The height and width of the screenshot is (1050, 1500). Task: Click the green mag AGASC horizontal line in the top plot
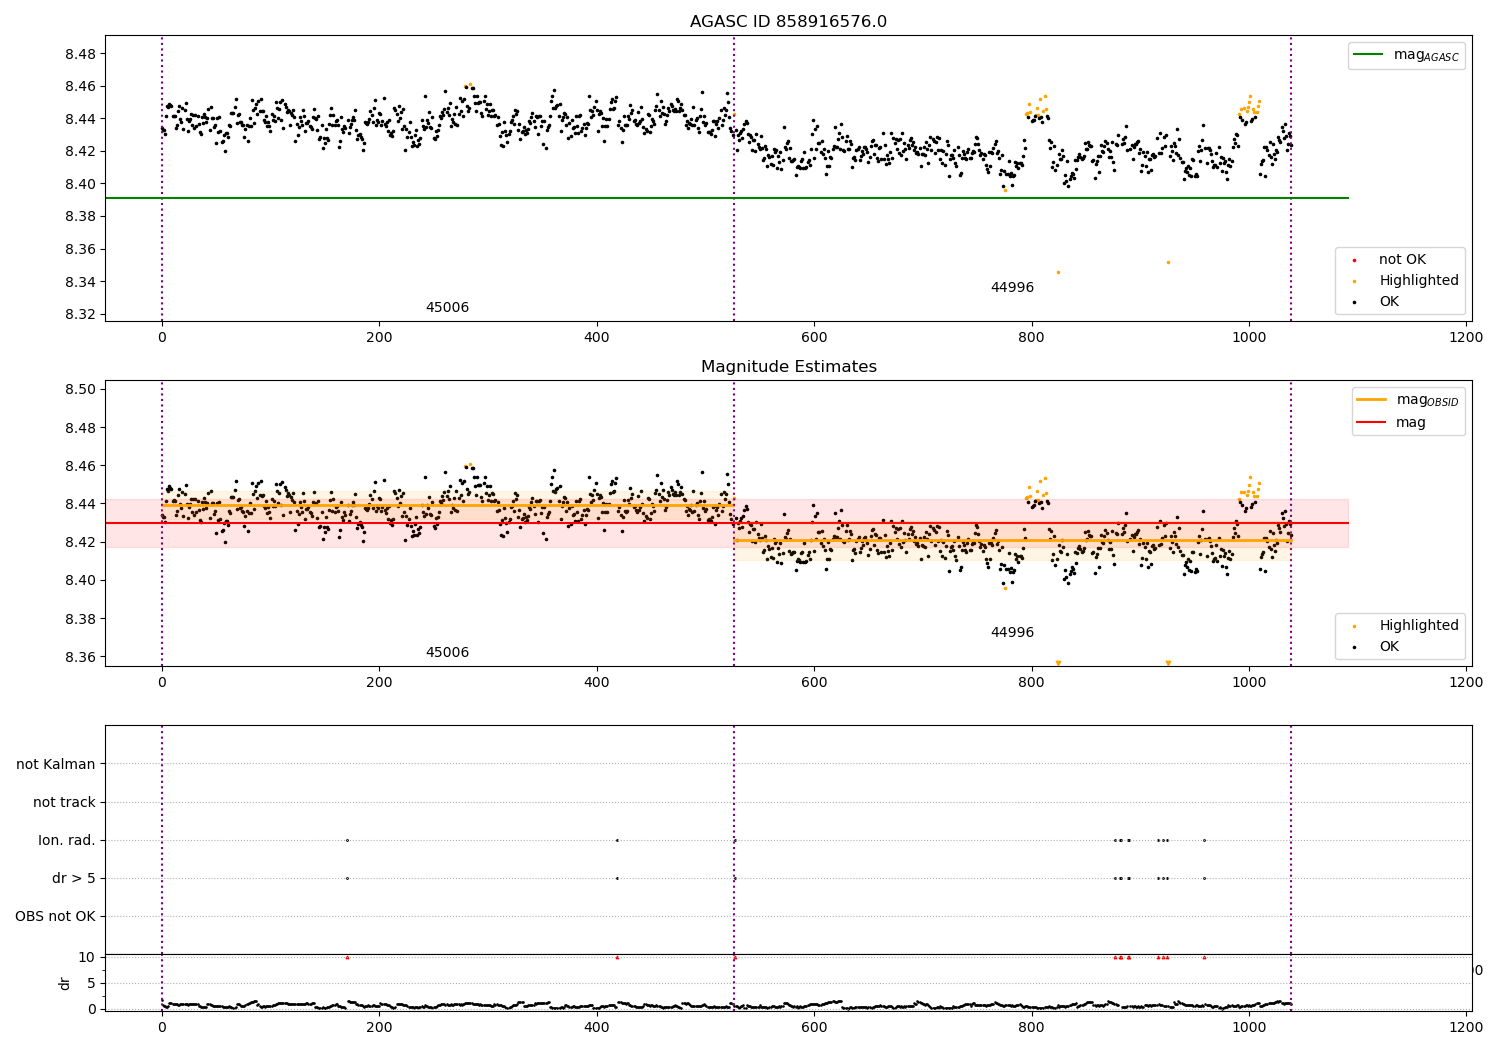tap(727, 198)
